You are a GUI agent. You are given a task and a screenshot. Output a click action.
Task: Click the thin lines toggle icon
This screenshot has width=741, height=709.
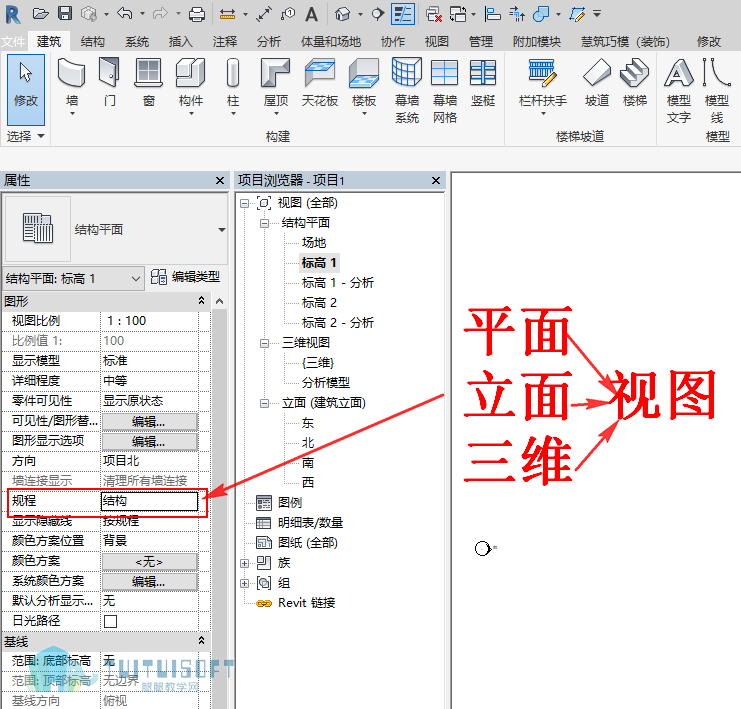403,14
